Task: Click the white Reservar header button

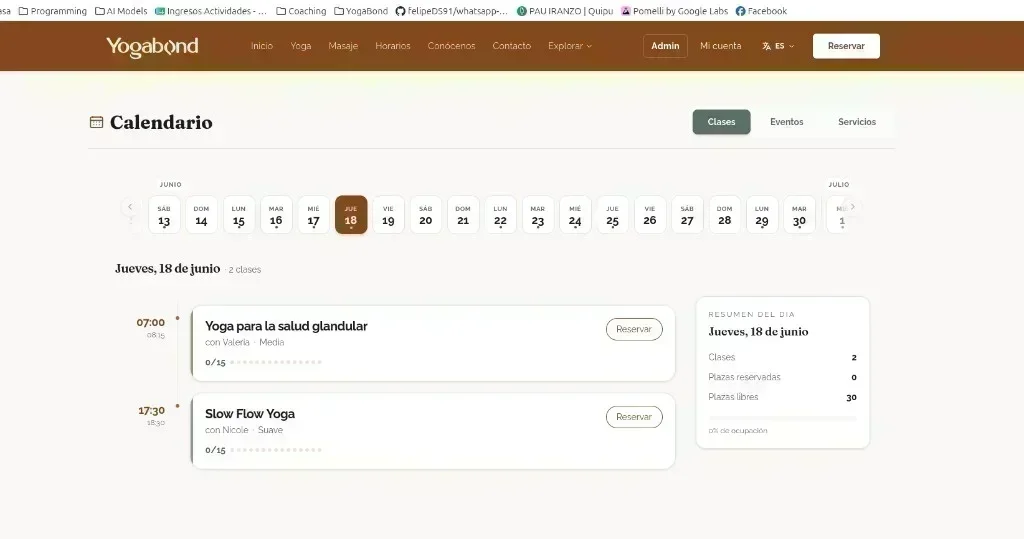Action: click(846, 46)
